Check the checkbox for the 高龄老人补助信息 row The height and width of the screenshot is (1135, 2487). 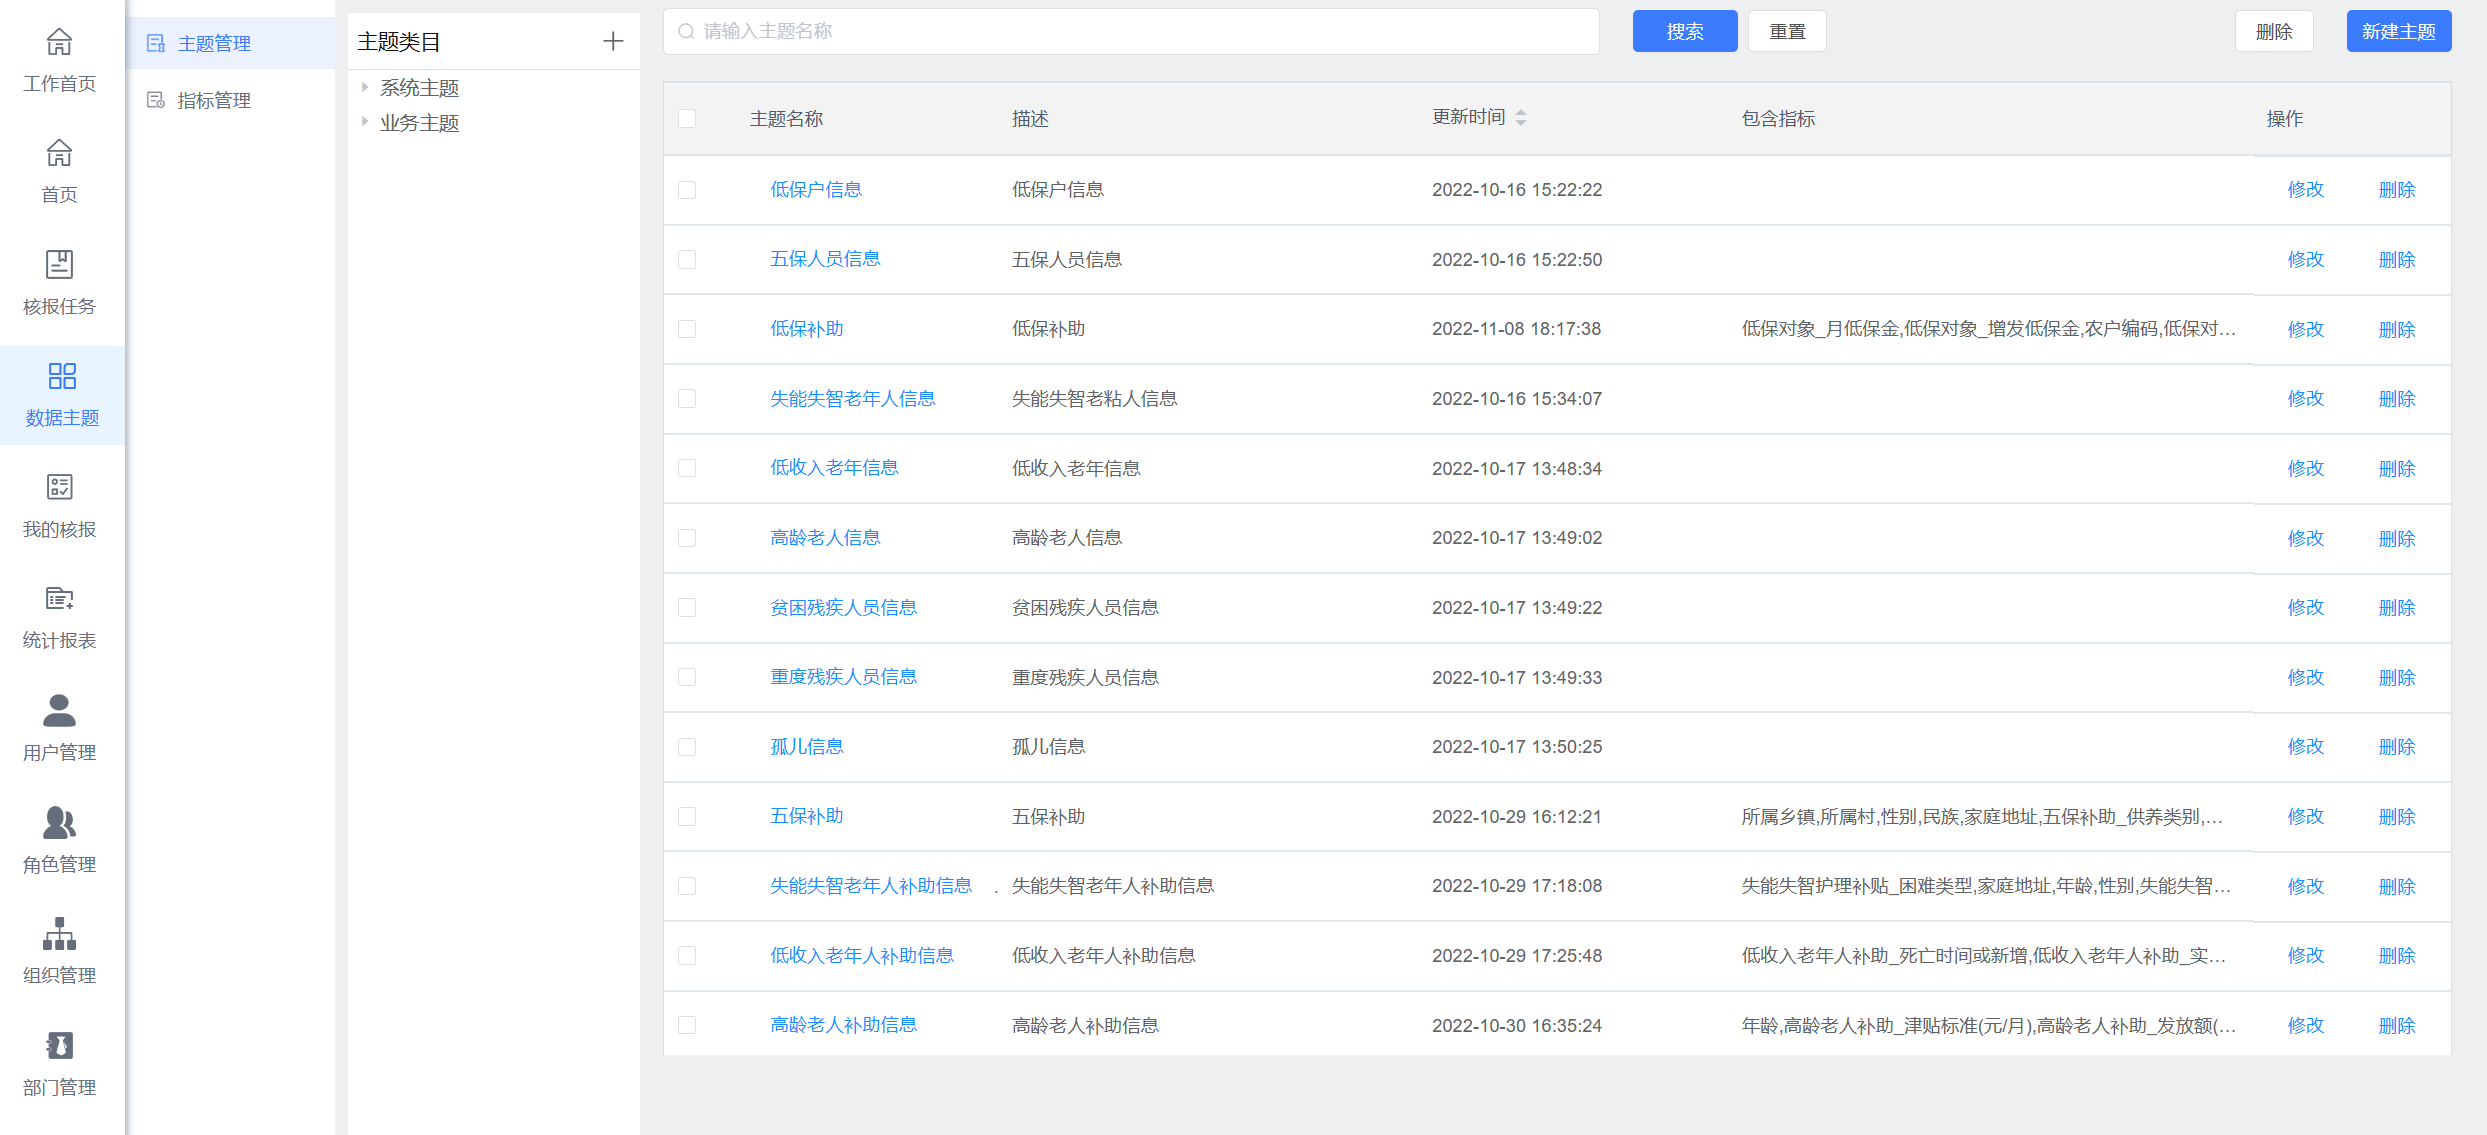[x=687, y=1025]
